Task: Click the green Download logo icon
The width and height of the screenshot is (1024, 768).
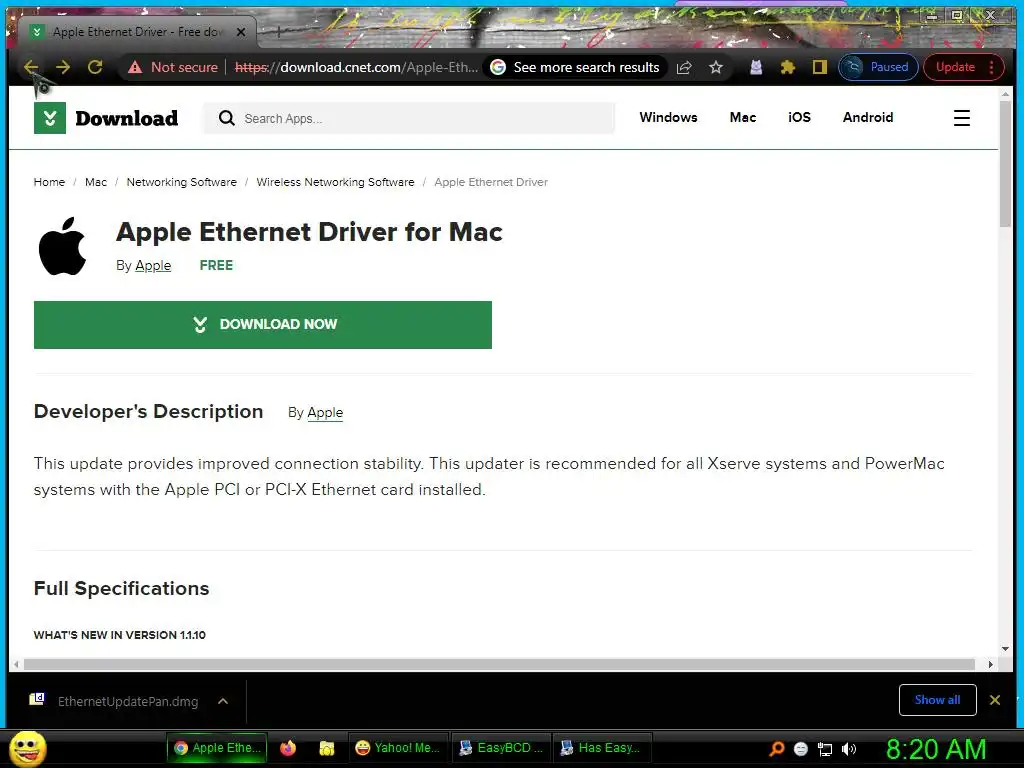Action: point(50,118)
